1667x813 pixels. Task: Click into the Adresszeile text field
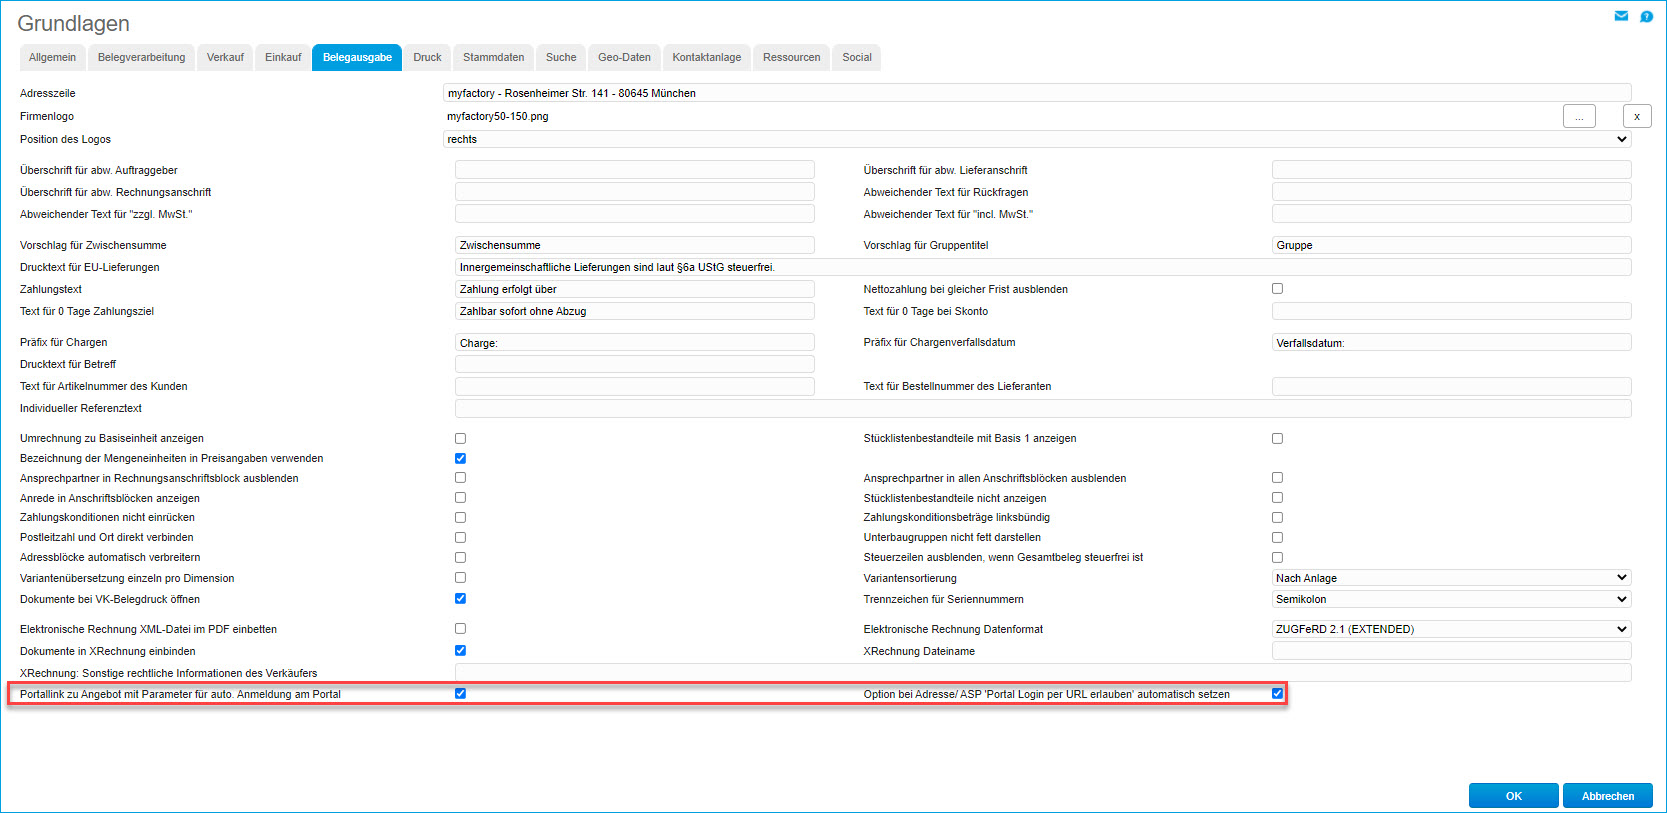click(x=1036, y=93)
